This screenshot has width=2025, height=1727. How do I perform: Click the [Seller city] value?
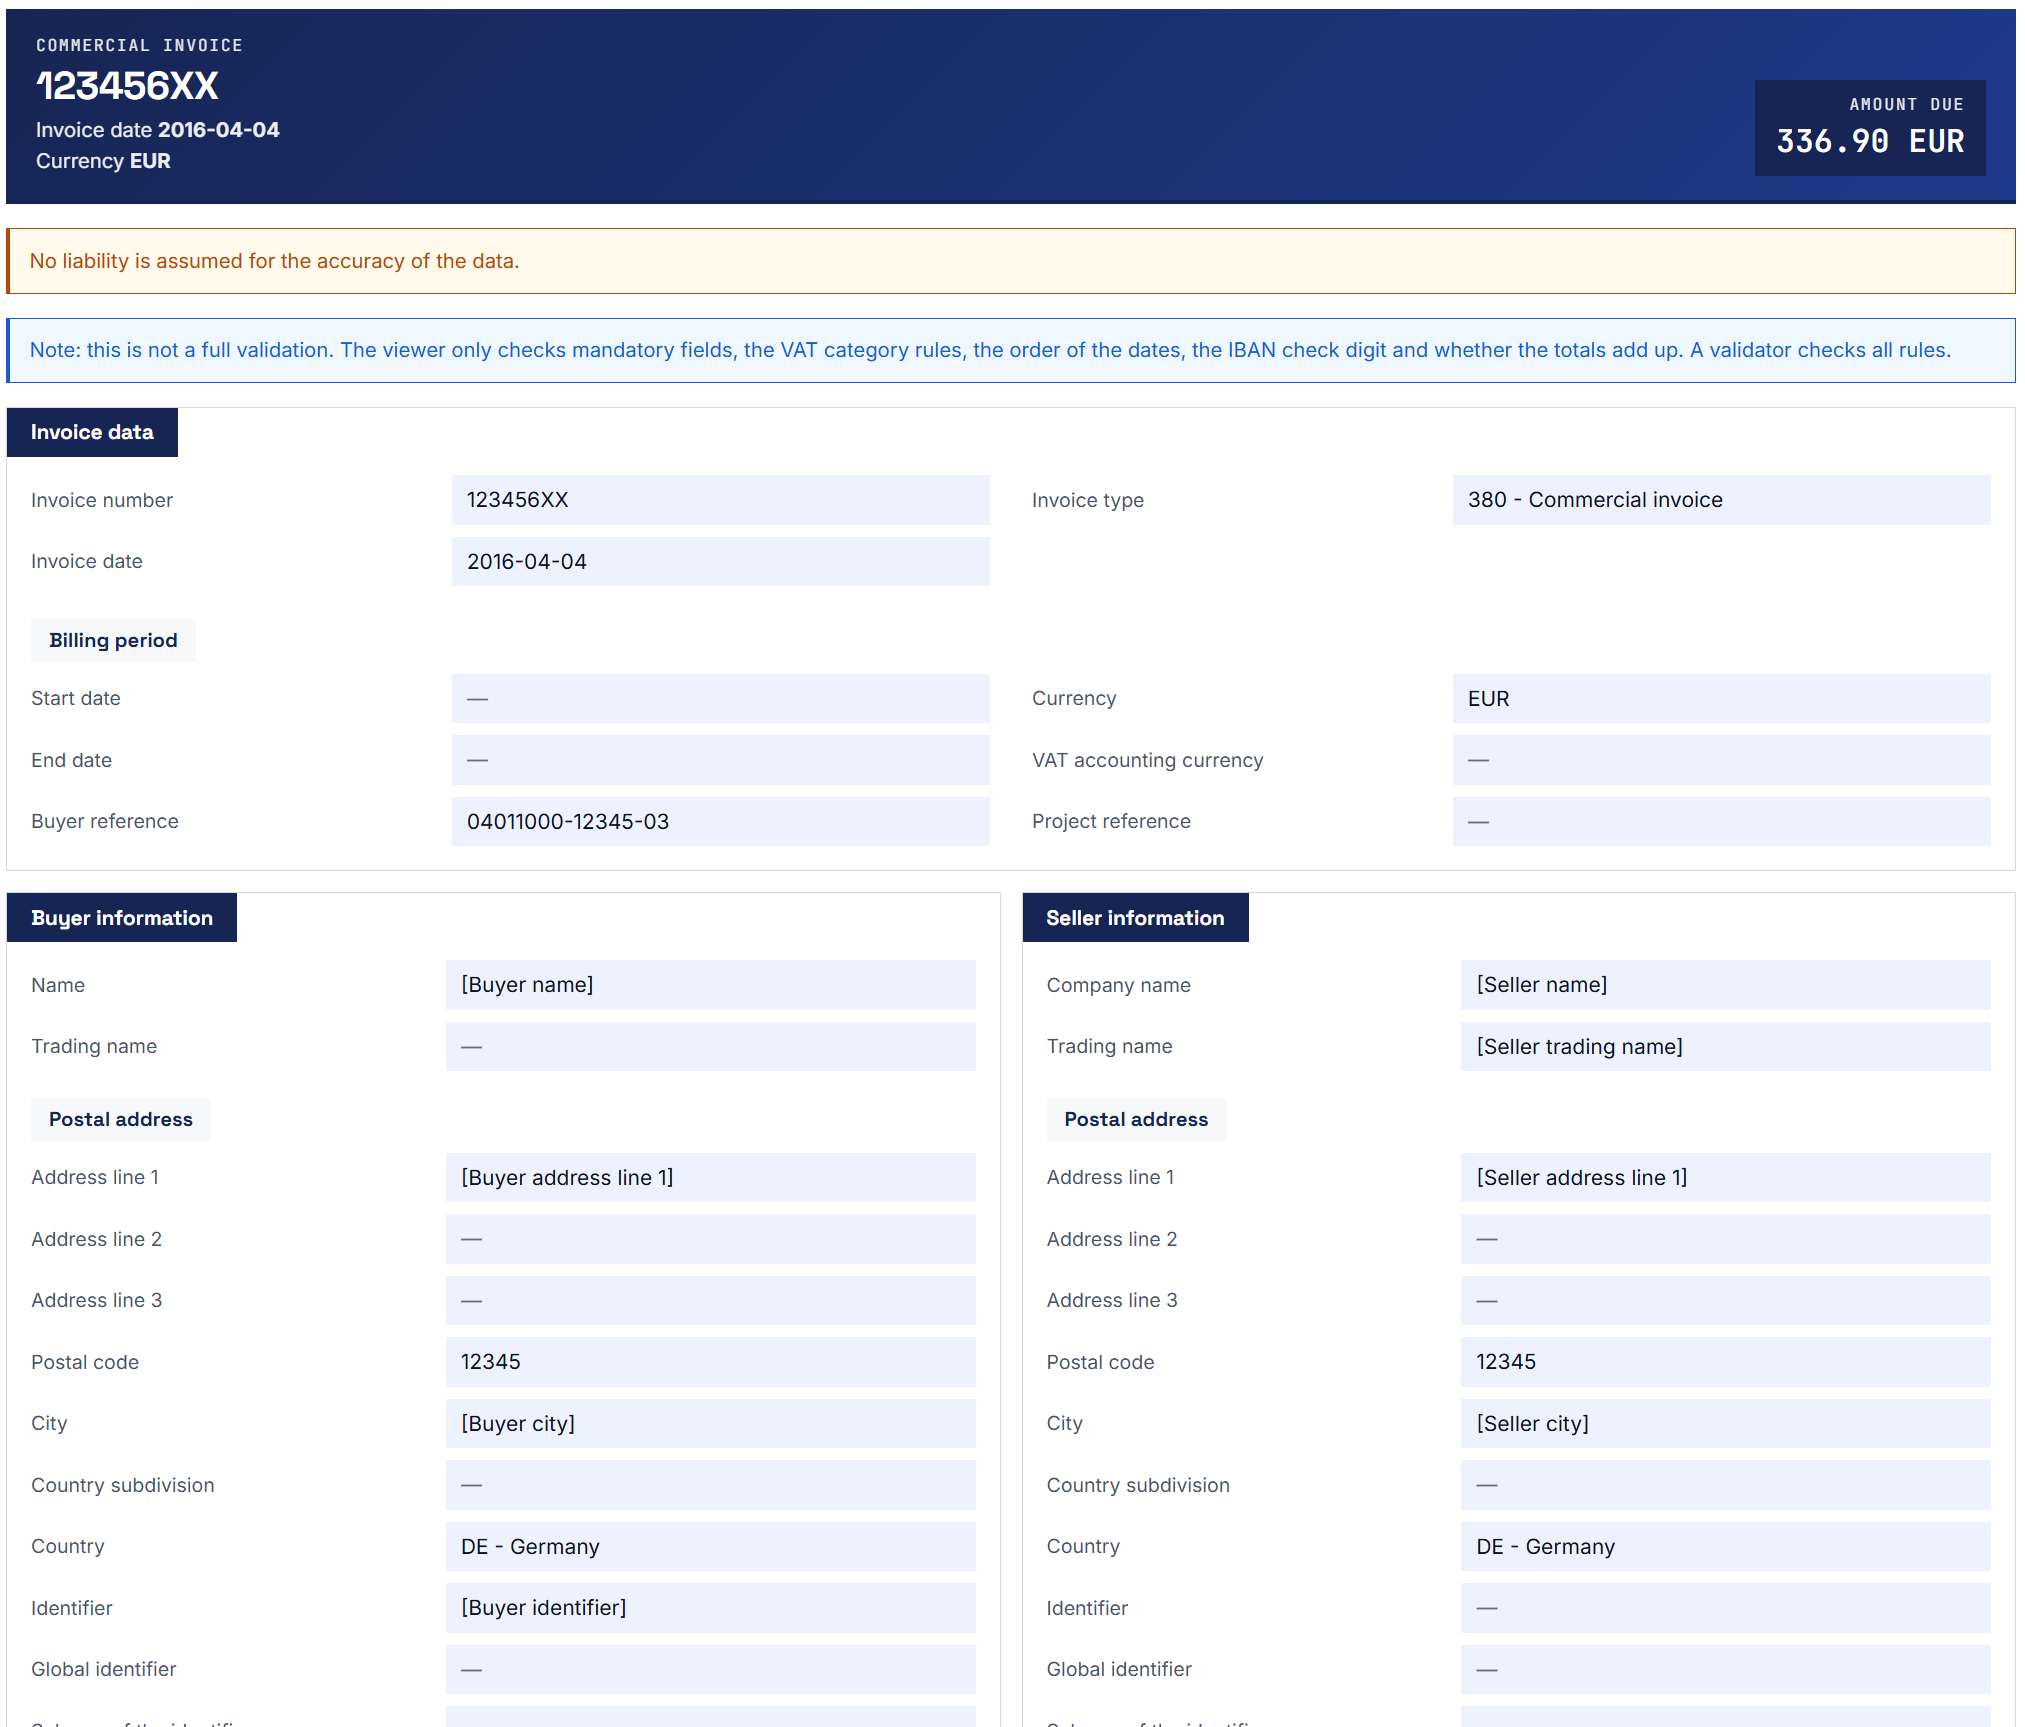1725,1424
